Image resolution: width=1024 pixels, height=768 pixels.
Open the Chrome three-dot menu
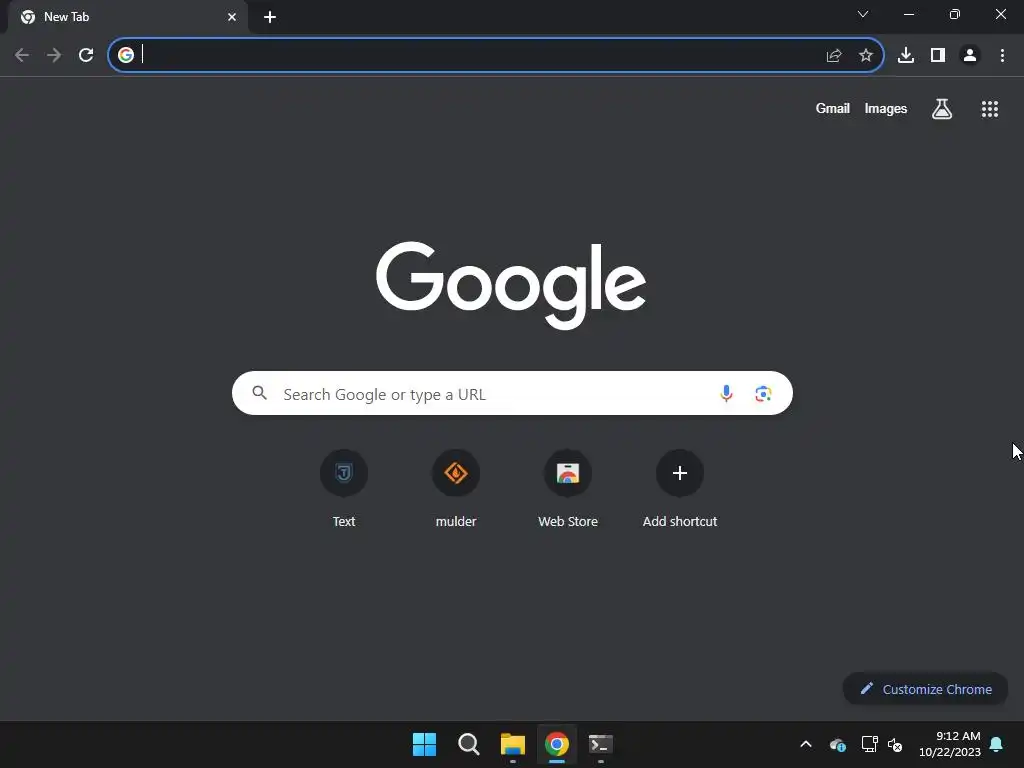(x=1002, y=56)
